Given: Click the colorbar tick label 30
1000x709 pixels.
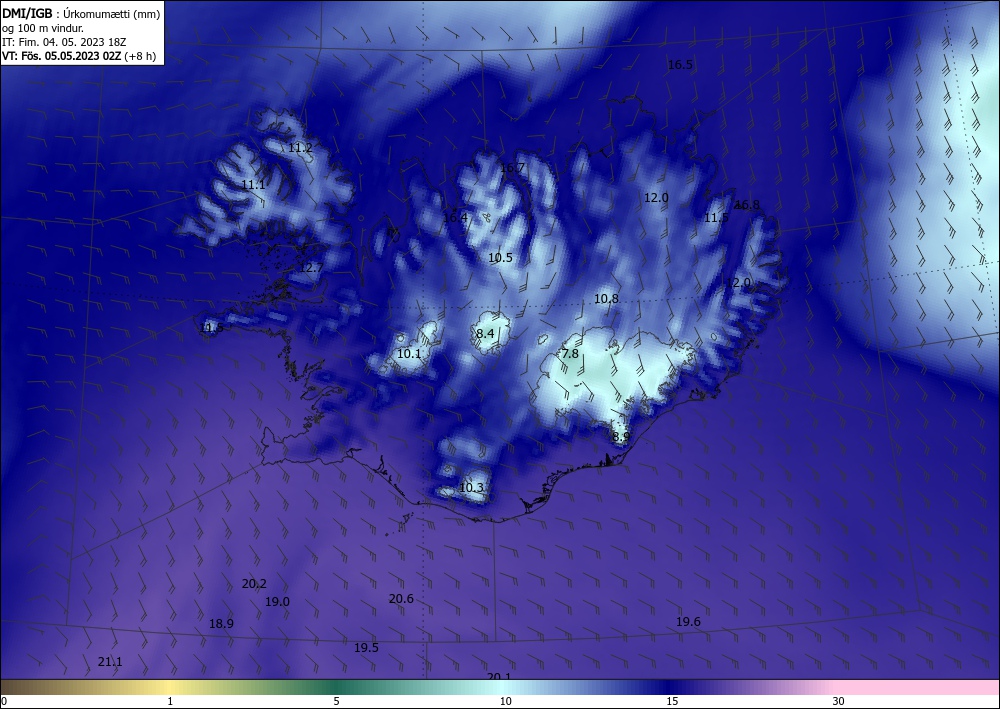Looking at the screenshot, I should coord(839,701).
